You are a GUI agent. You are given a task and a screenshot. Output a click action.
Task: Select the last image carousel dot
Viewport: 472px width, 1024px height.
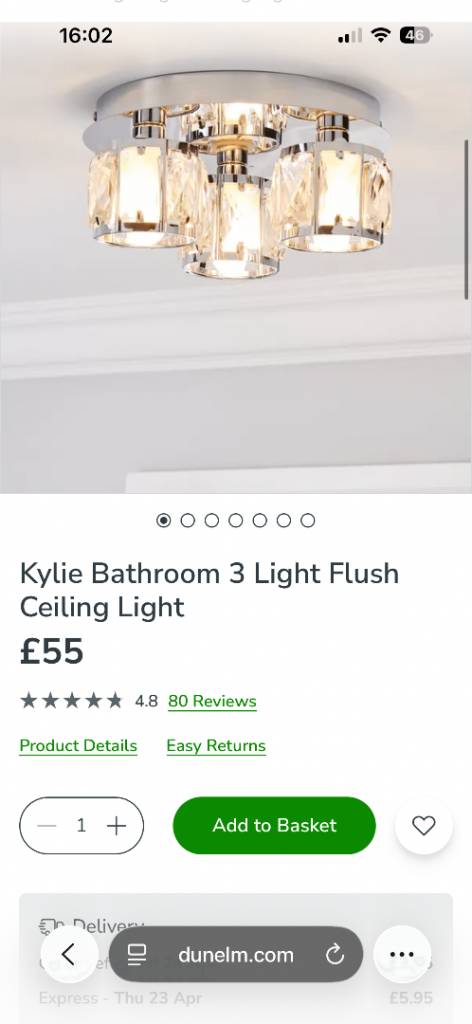point(307,520)
